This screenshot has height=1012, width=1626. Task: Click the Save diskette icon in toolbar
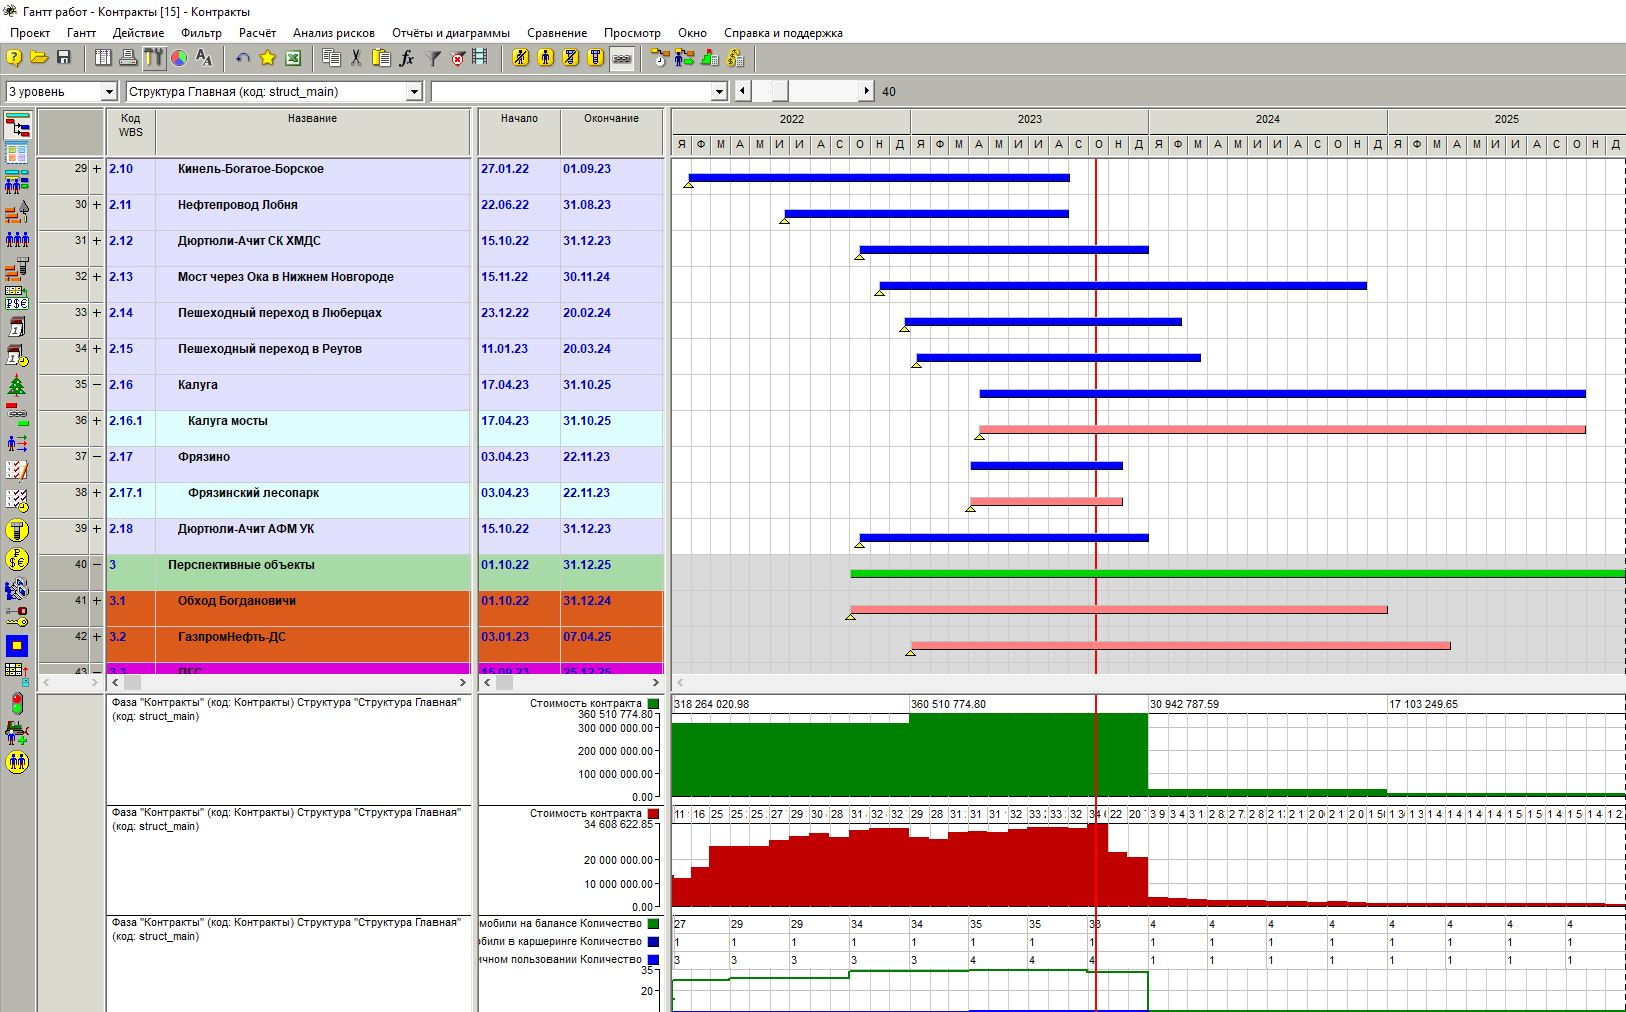click(x=64, y=59)
